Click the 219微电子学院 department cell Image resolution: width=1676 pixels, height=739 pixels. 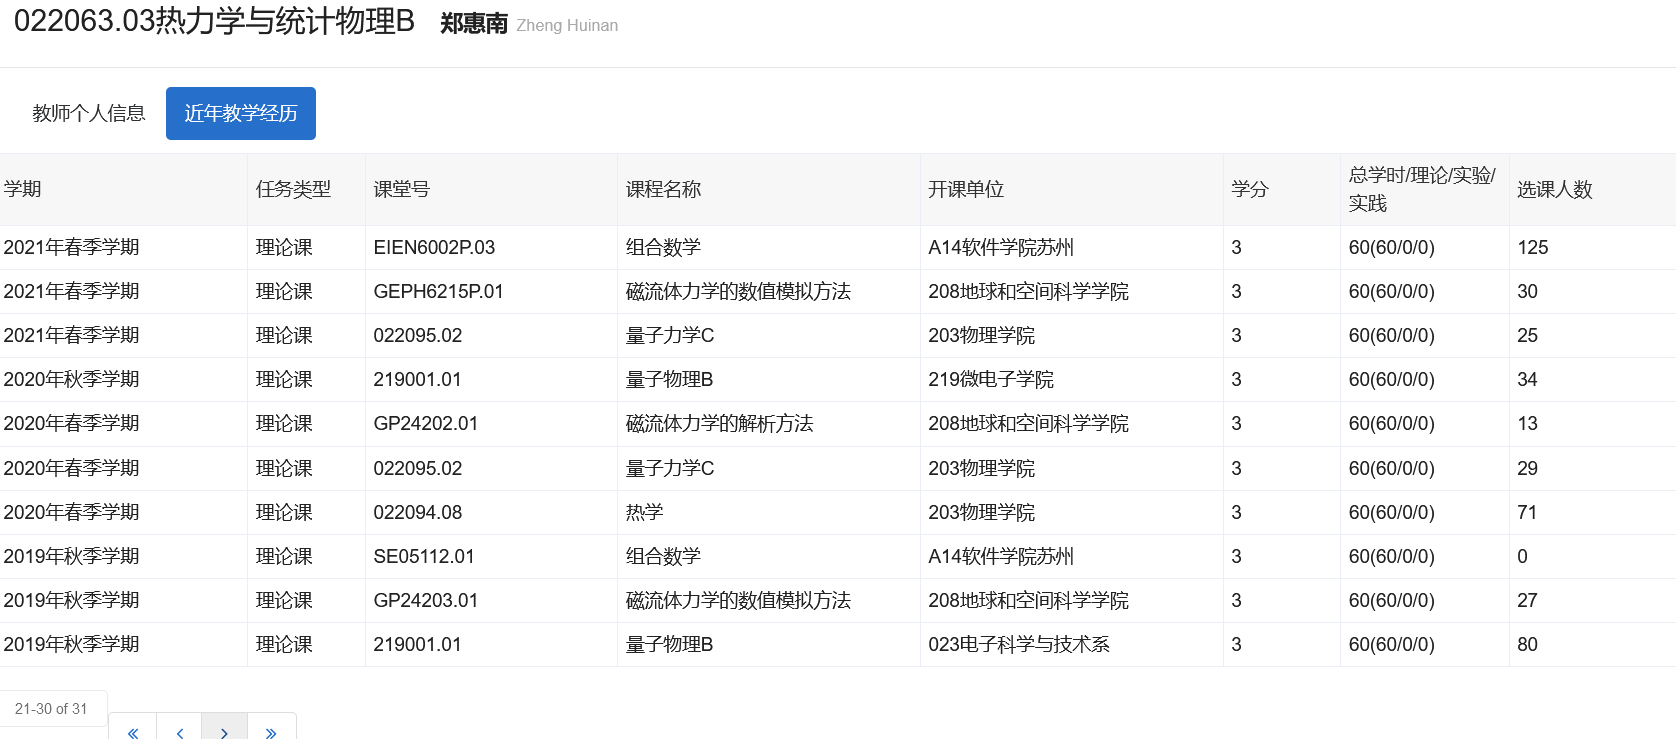click(x=990, y=379)
